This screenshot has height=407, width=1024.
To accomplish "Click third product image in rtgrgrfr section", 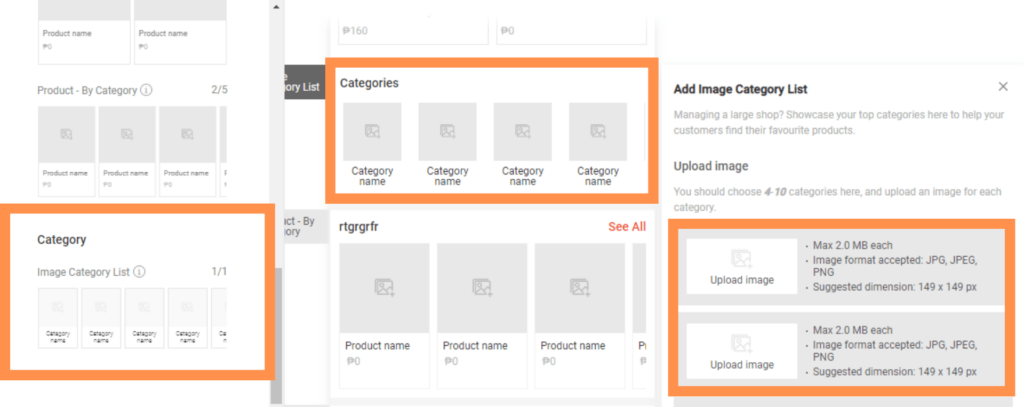I will tap(579, 288).
